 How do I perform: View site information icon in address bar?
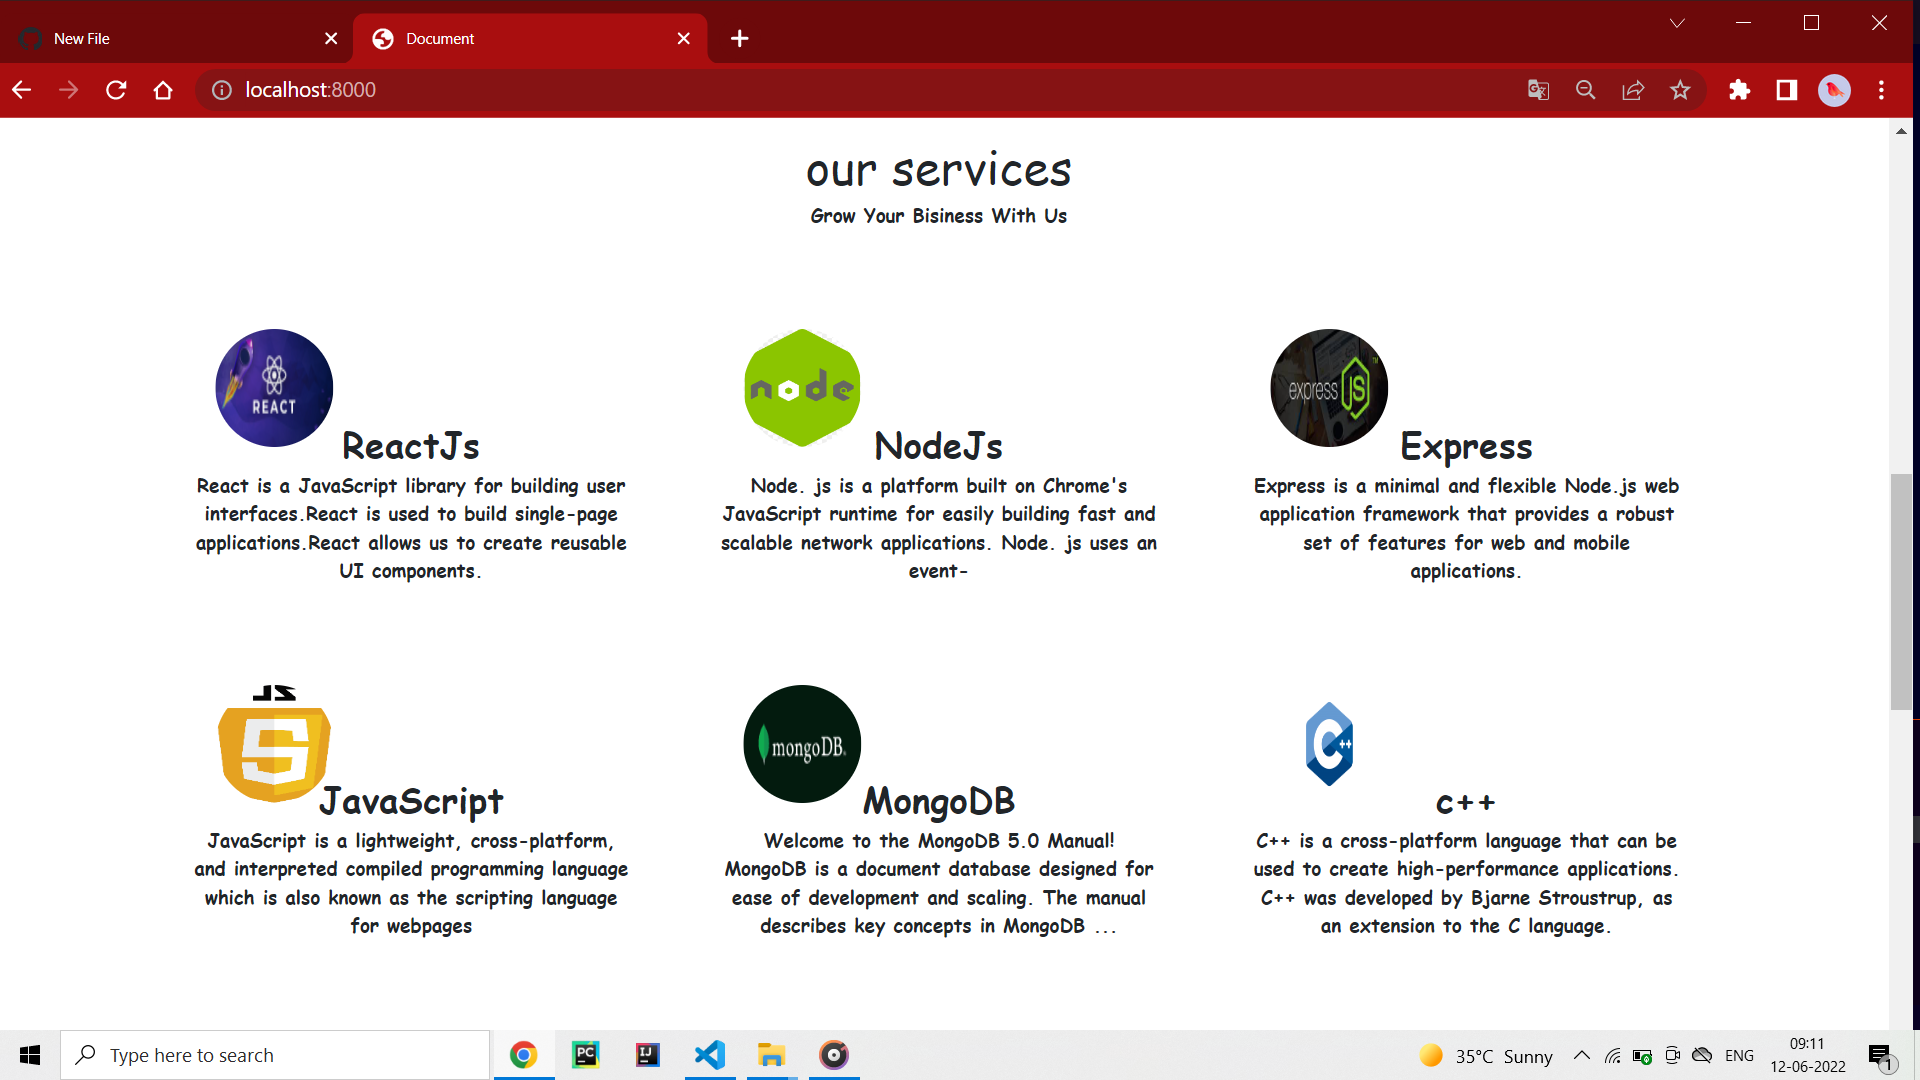pos(222,90)
